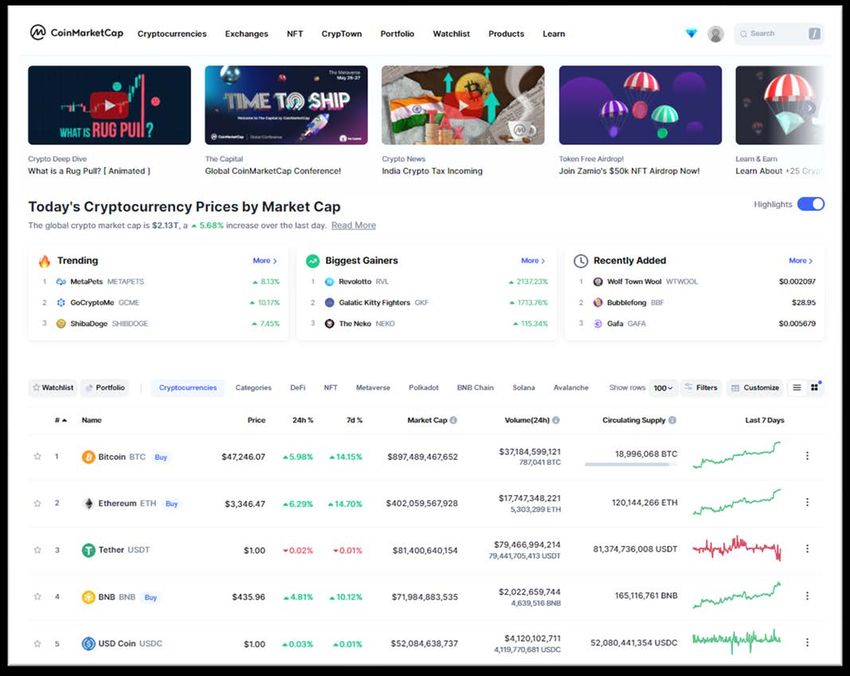The image size is (850, 676).
Task: Open the Cryptocurrencies nav menu
Action: click(172, 34)
